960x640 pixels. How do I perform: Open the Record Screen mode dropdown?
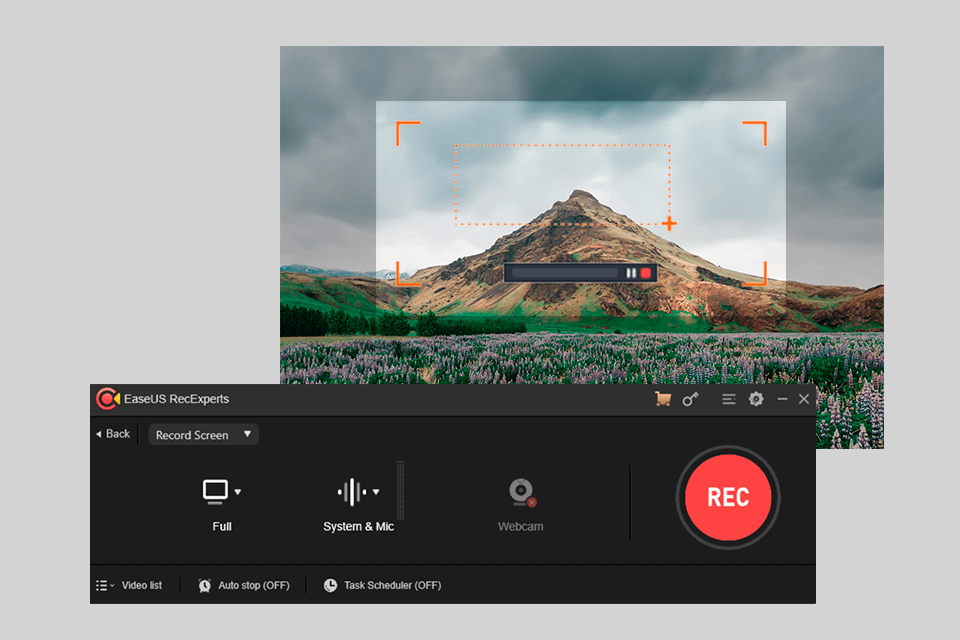pos(202,434)
